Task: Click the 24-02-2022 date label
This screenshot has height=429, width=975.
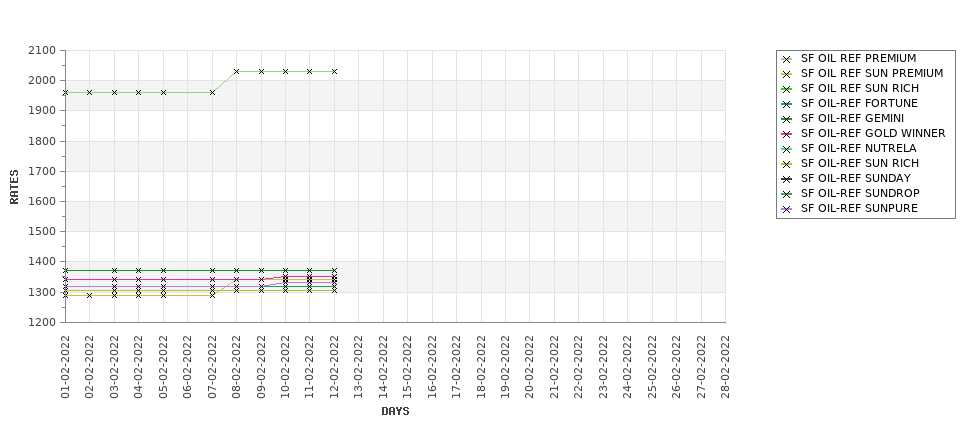Action: click(x=627, y=367)
